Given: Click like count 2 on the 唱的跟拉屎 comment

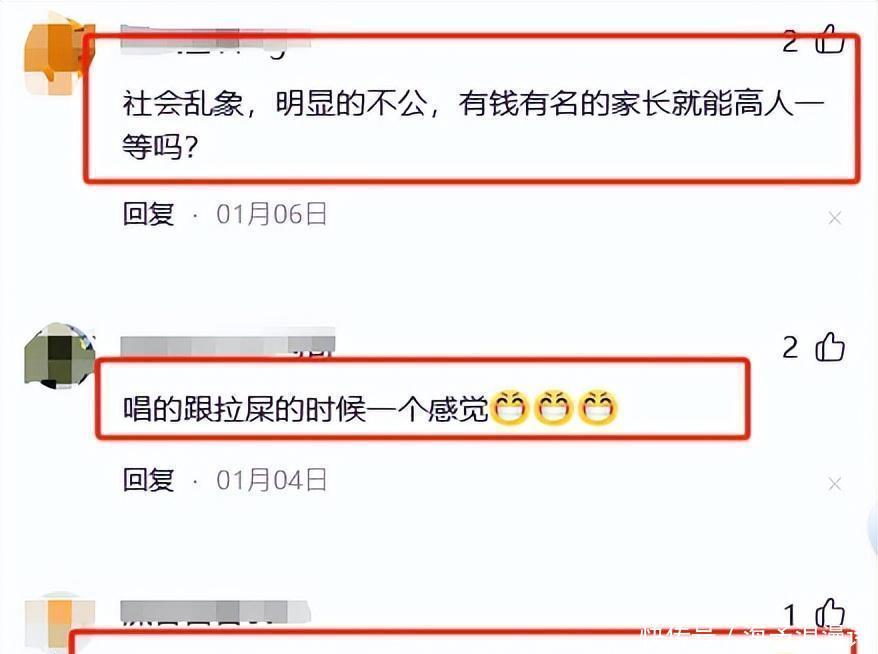Looking at the screenshot, I should tap(790, 348).
